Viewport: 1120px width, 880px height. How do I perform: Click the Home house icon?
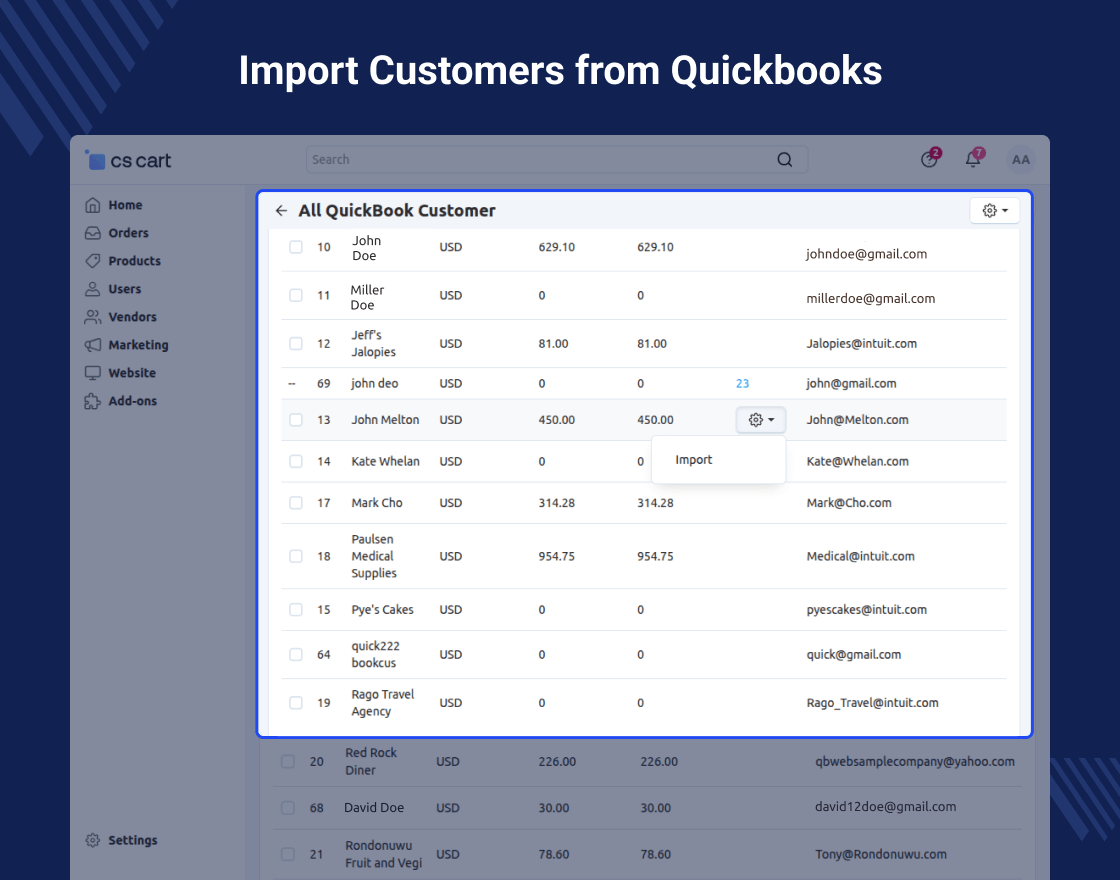(93, 205)
